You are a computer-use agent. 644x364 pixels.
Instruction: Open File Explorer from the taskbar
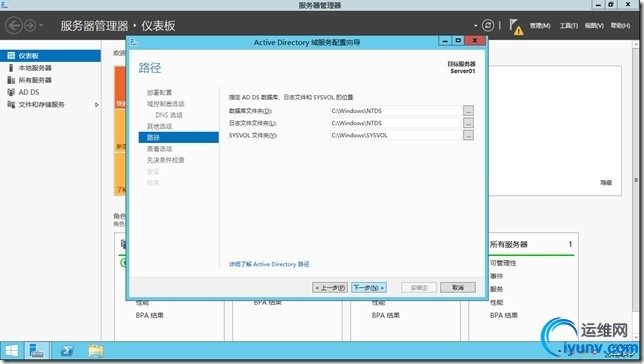tap(96, 351)
